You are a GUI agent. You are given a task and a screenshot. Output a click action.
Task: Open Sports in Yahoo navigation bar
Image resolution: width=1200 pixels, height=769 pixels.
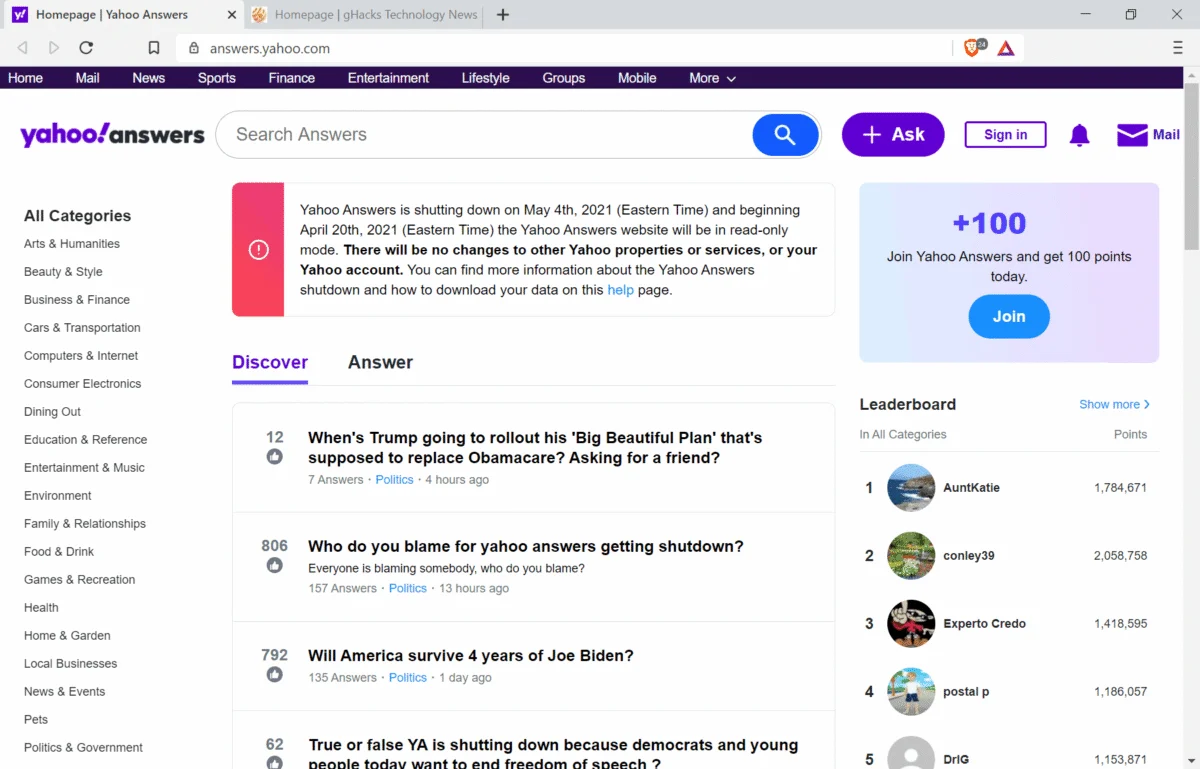click(x=216, y=78)
